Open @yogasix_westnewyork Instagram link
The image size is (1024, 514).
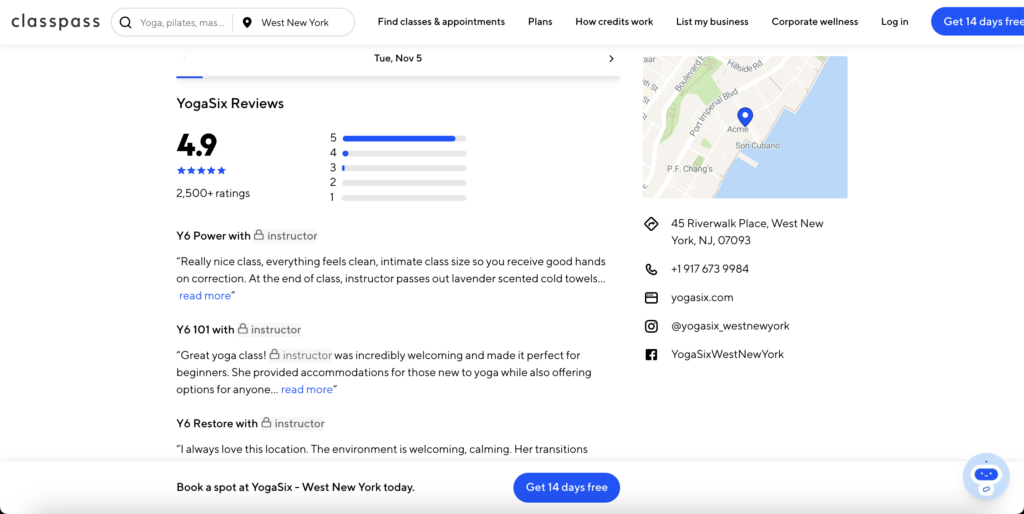pyautogui.click(x=730, y=326)
